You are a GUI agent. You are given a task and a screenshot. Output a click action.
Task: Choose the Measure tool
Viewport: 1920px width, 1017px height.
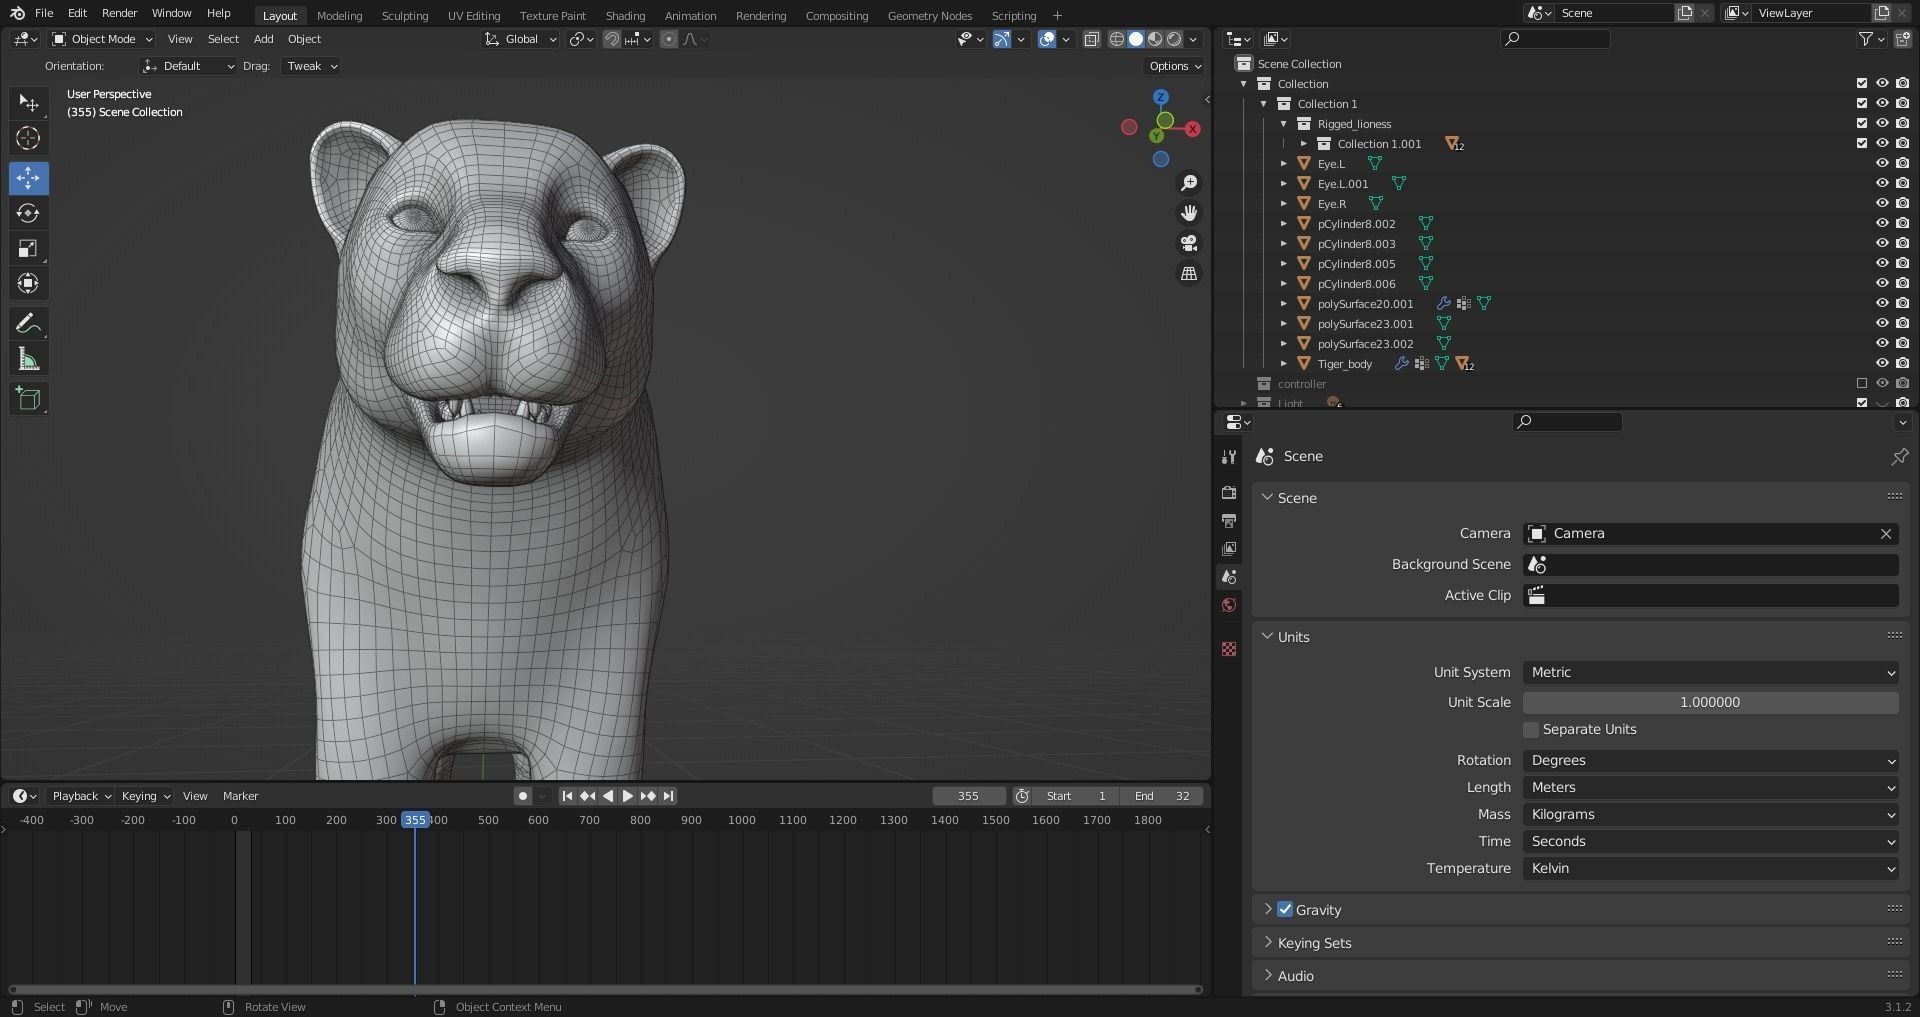click(28, 358)
